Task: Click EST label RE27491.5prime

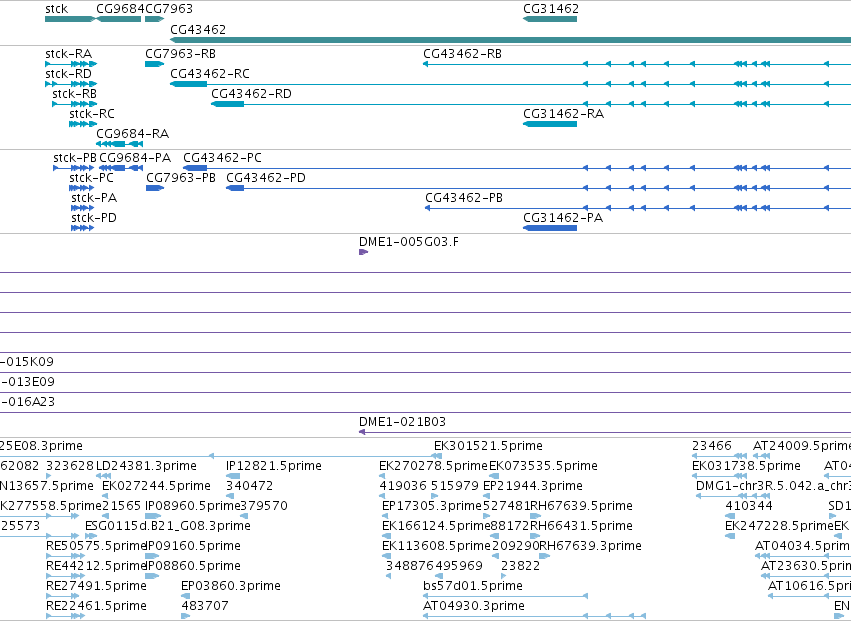Action: pyautogui.click(x=96, y=587)
